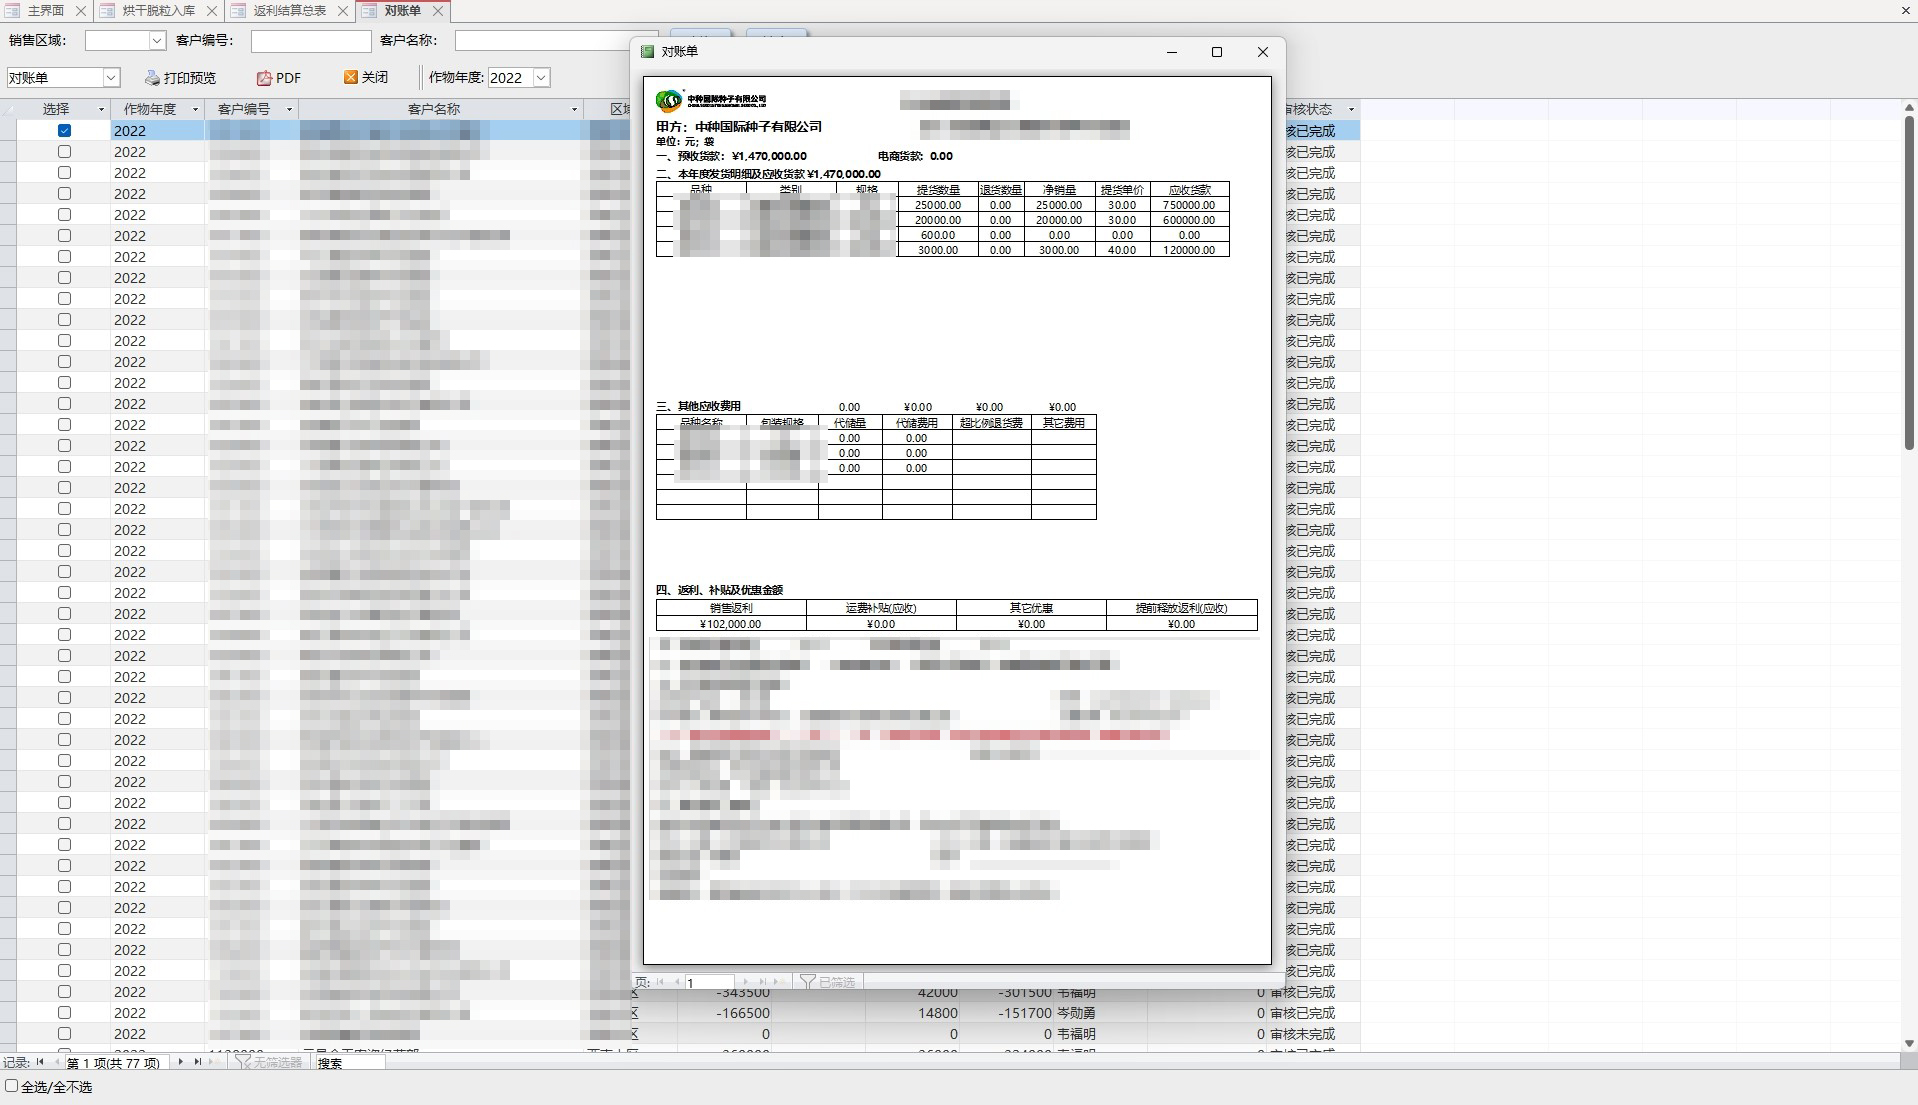1918x1105 pixels.
Task: Select the 对账单 tab
Action: (x=403, y=11)
